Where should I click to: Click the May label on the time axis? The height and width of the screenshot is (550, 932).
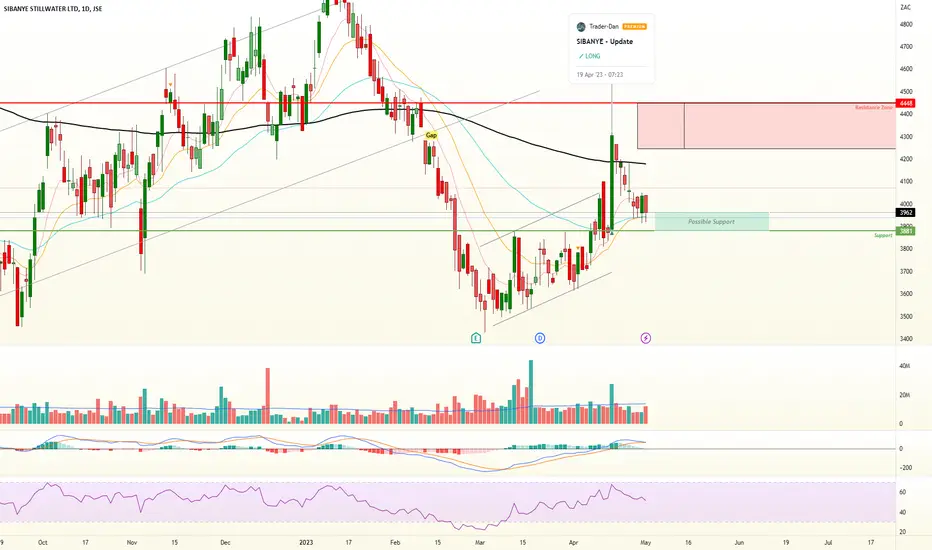coord(646,542)
